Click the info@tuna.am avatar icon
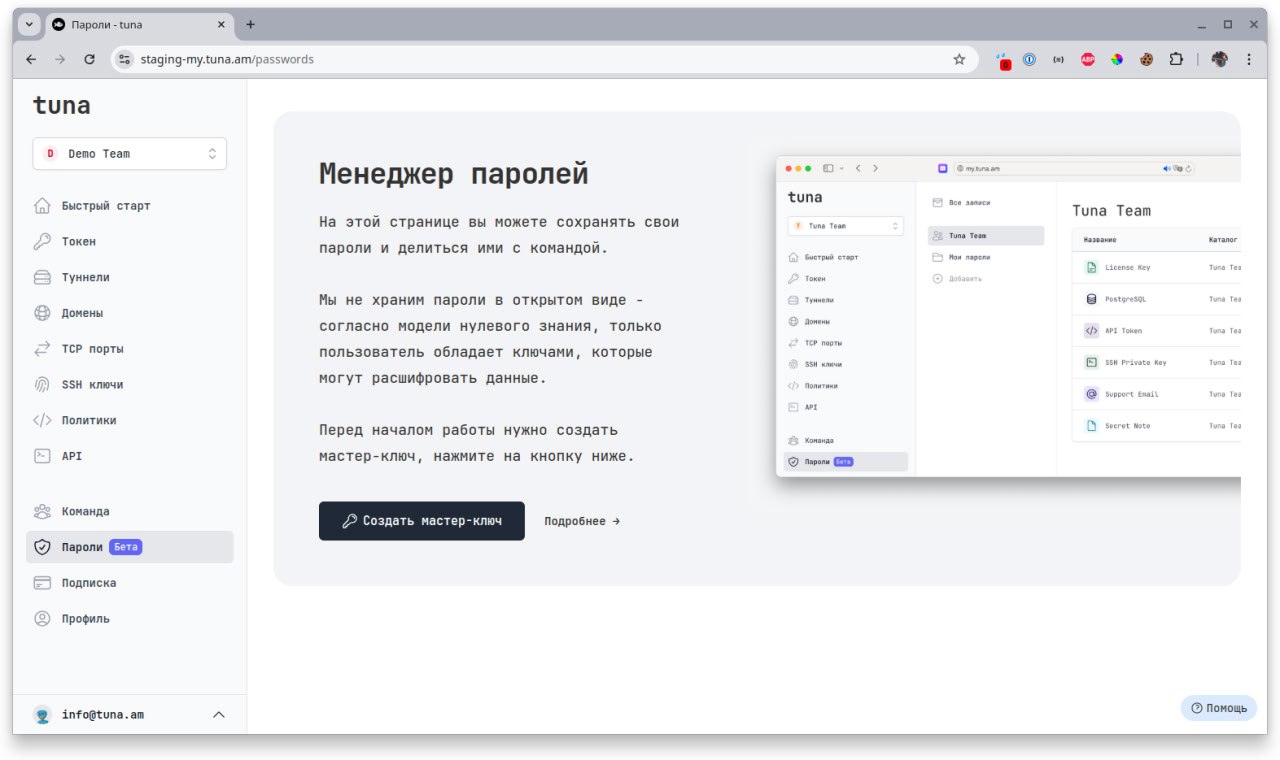1280x760 pixels. pos(42,715)
